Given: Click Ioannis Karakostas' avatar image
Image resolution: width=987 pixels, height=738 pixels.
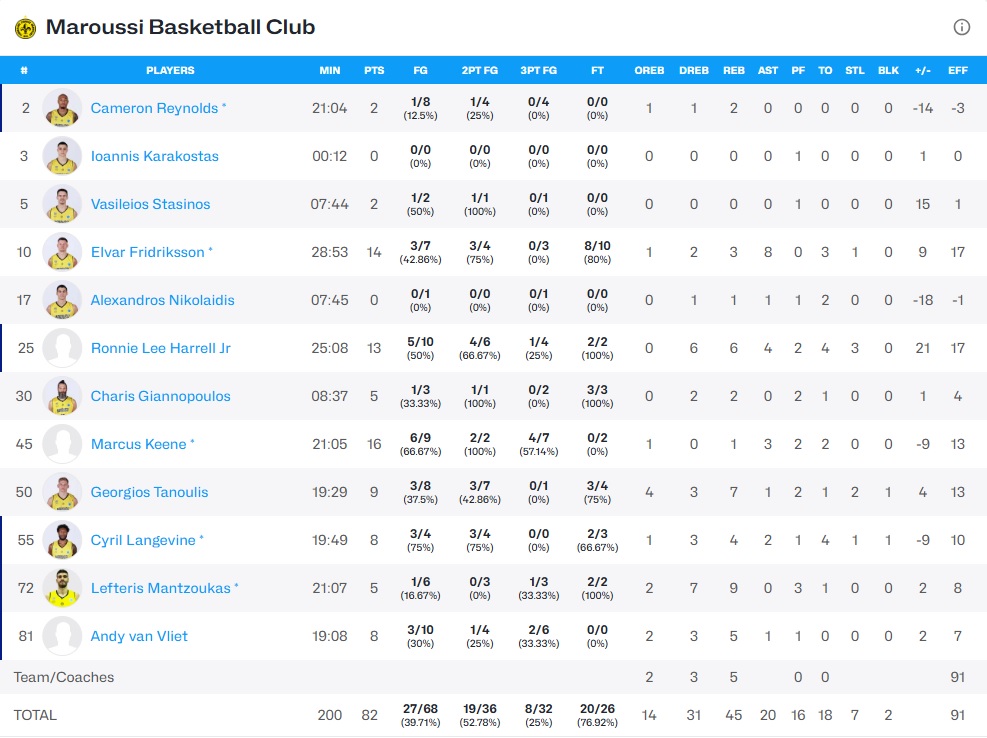Looking at the screenshot, I should [x=63, y=156].
